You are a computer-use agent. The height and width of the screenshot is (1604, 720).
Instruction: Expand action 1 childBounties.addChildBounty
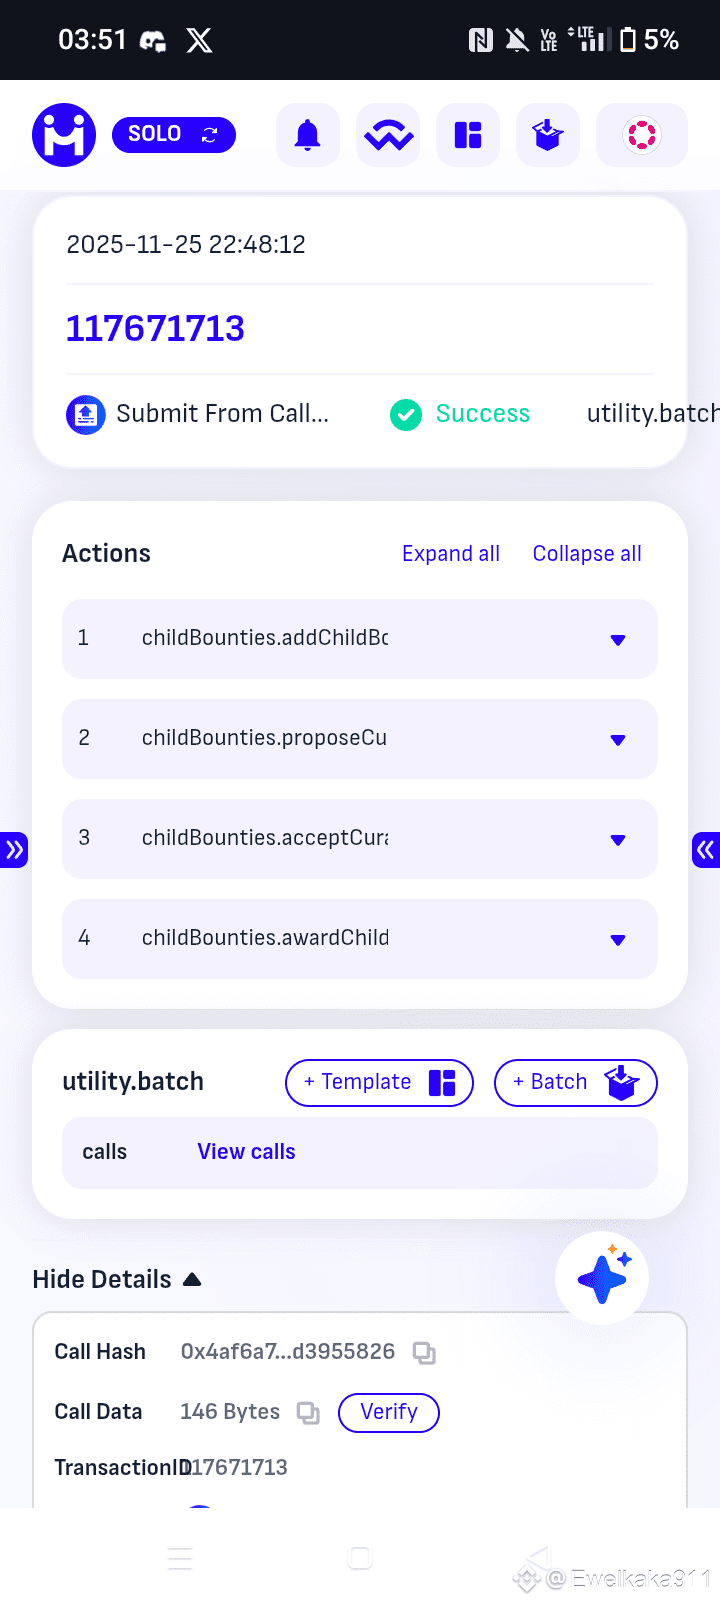pyautogui.click(x=618, y=640)
